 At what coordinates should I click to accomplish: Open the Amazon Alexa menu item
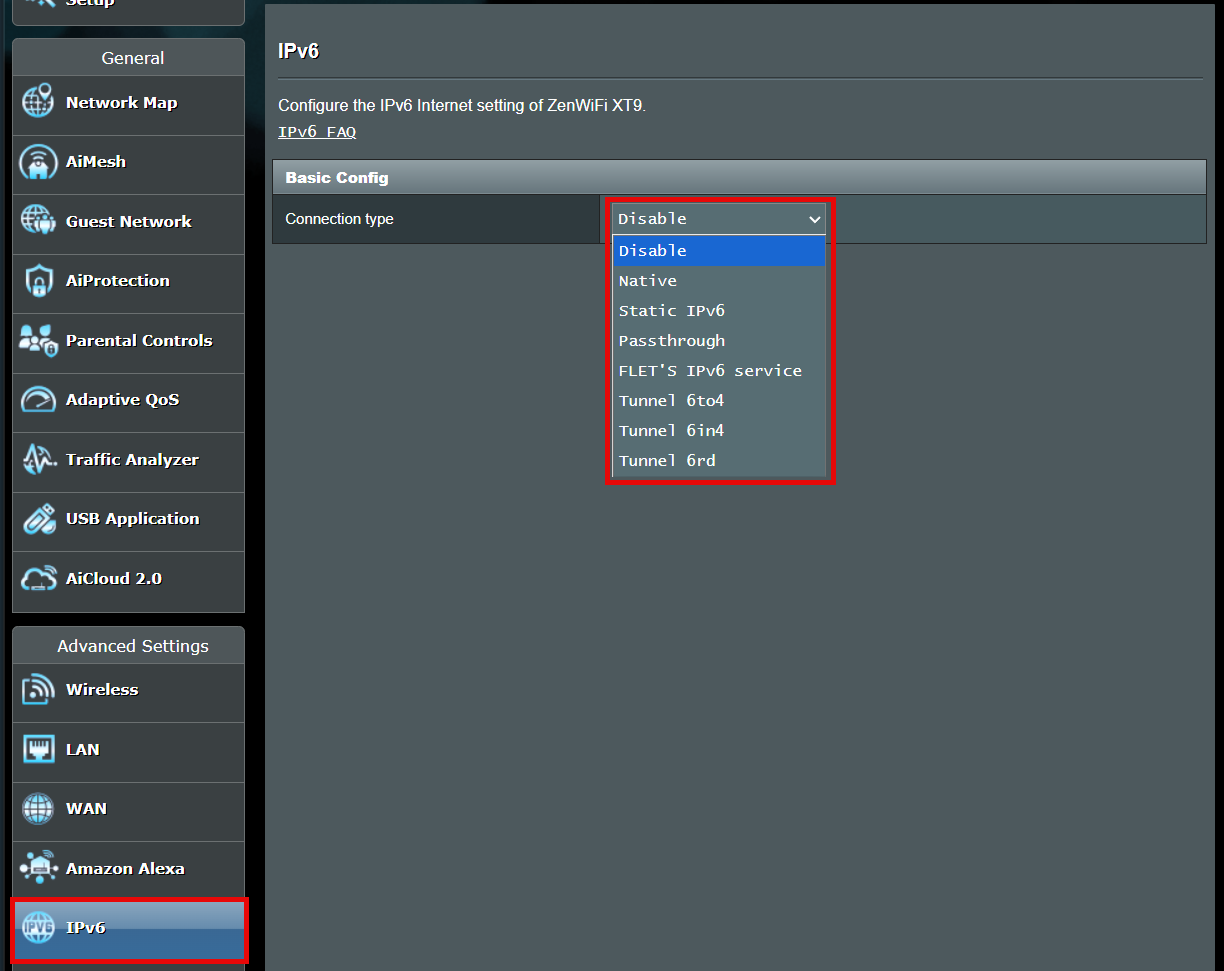click(125, 869)
